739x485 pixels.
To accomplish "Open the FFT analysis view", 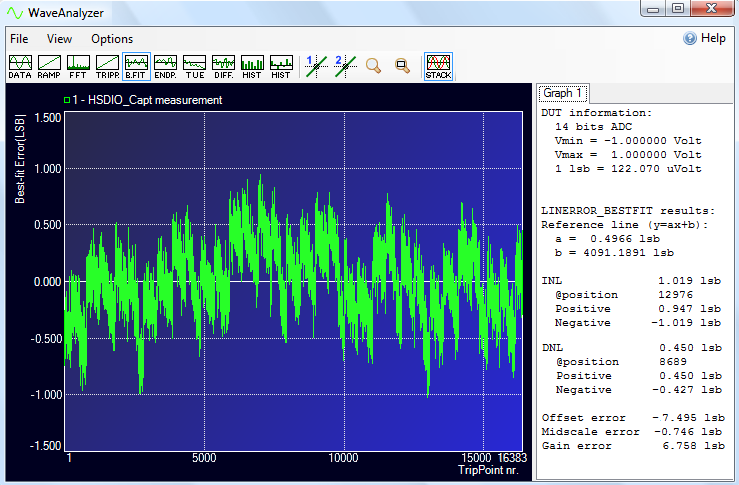I will pos(77,67).
